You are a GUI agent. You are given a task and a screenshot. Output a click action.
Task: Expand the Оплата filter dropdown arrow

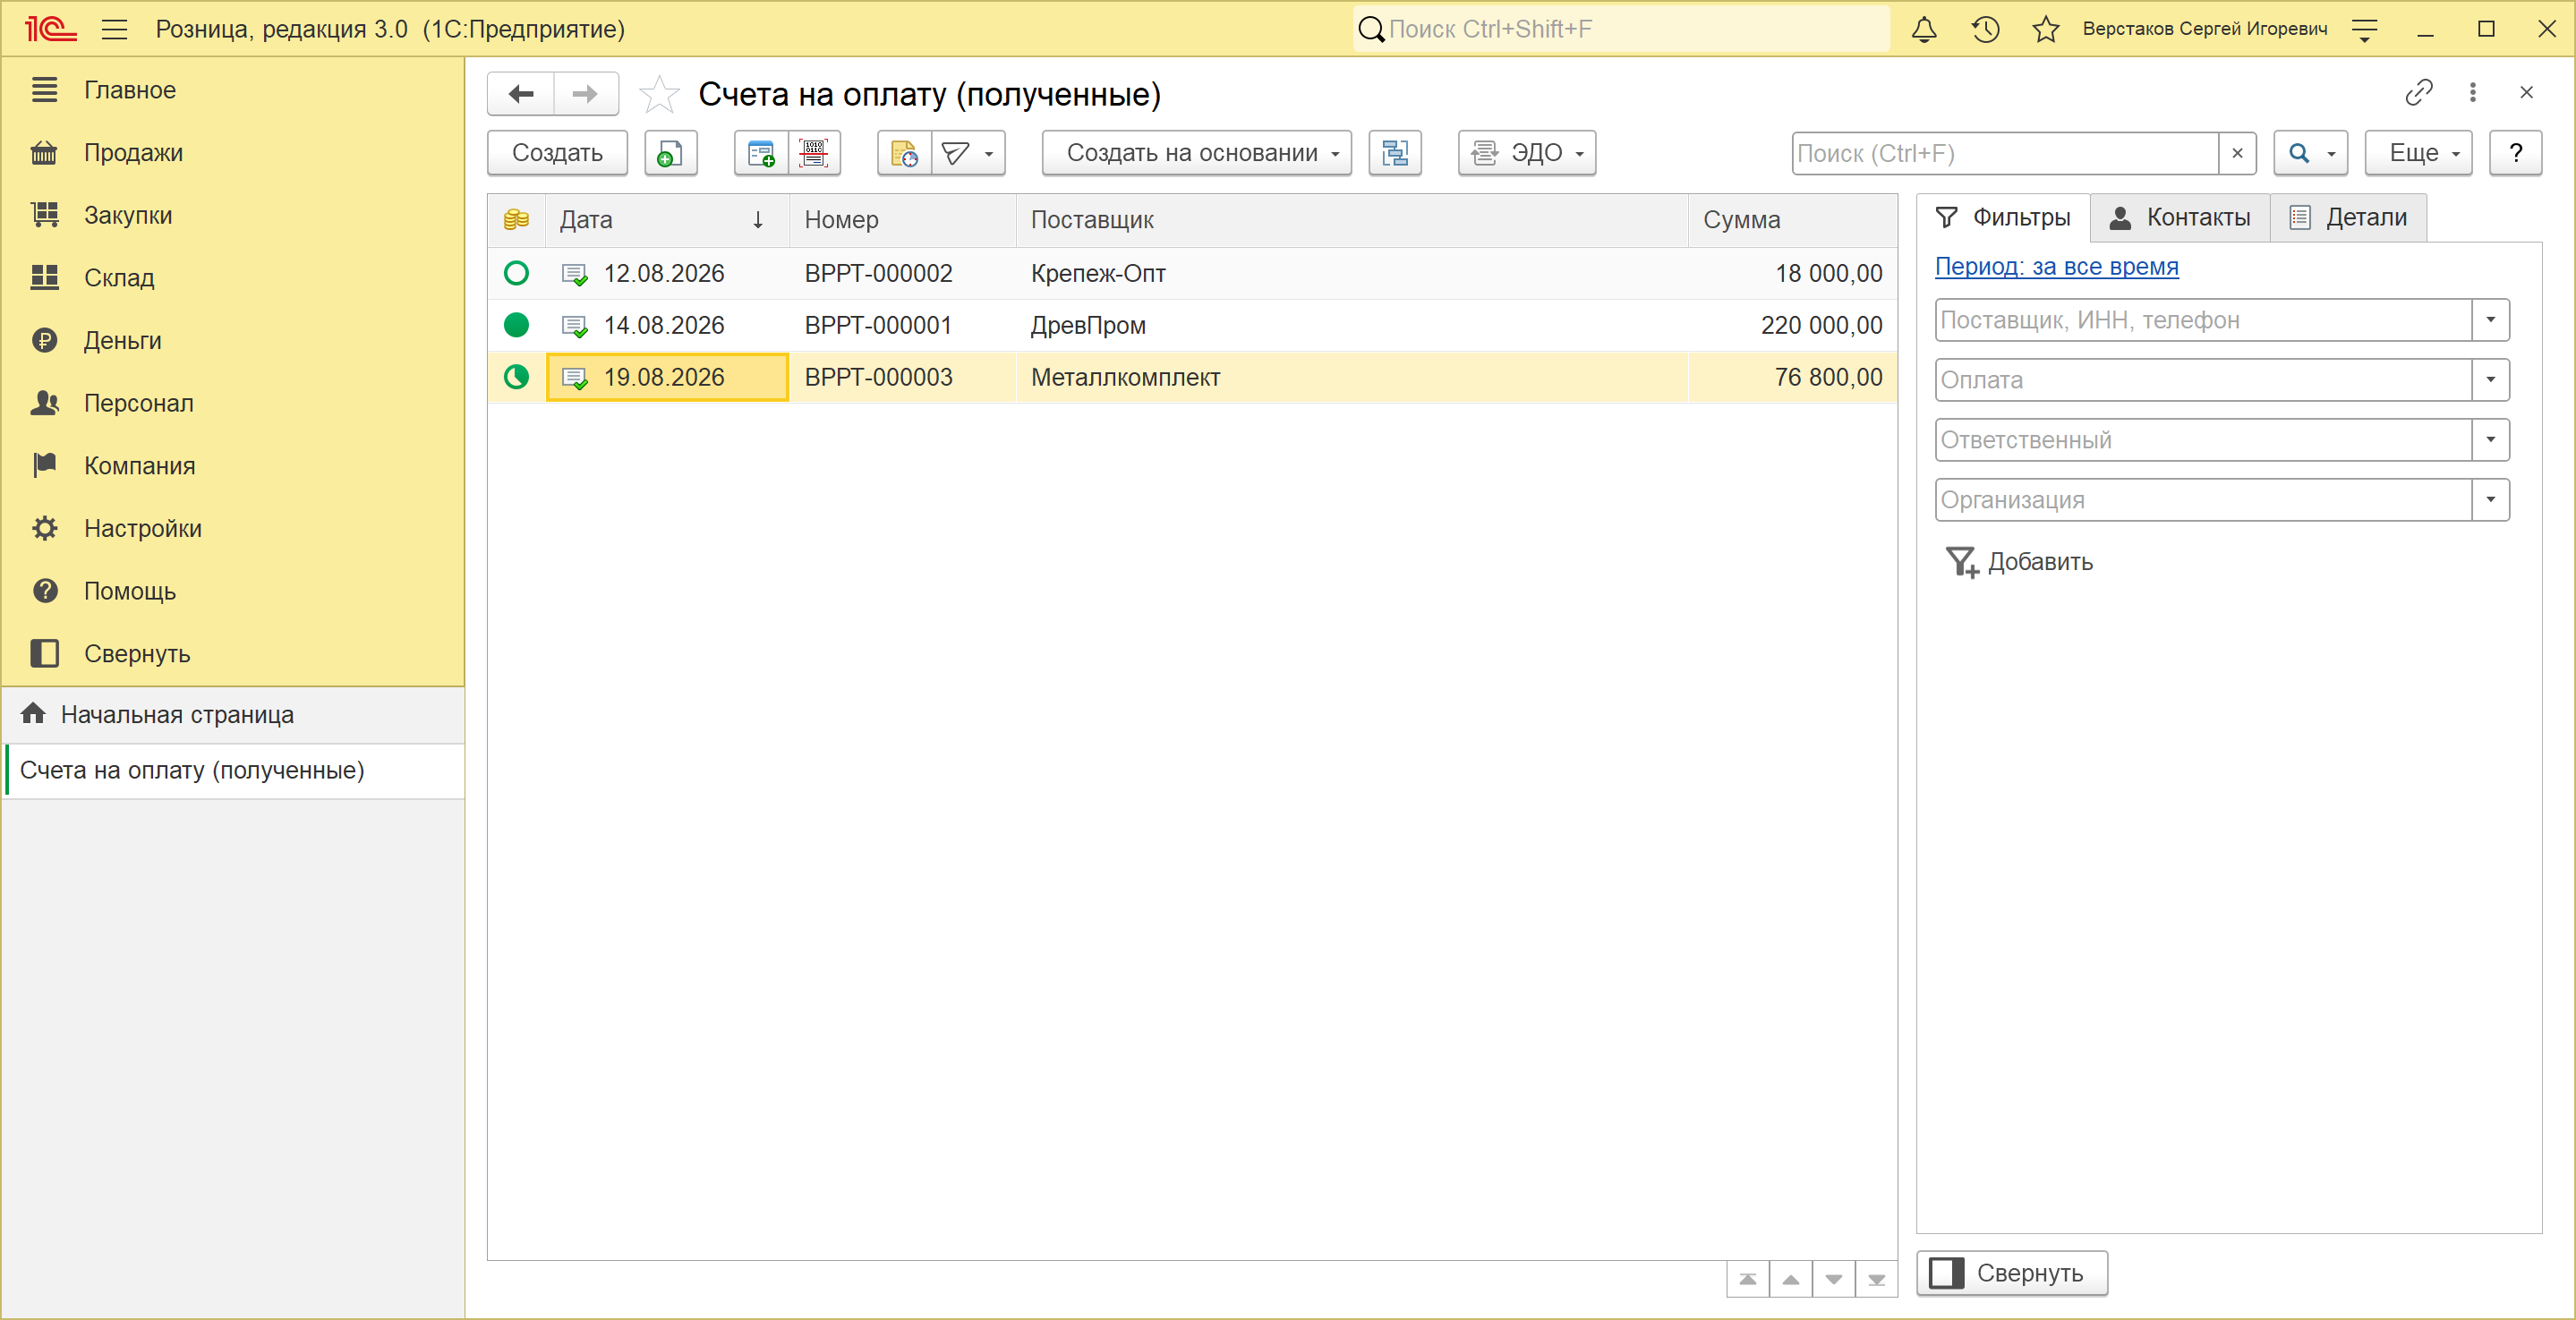coord(2490,380)
